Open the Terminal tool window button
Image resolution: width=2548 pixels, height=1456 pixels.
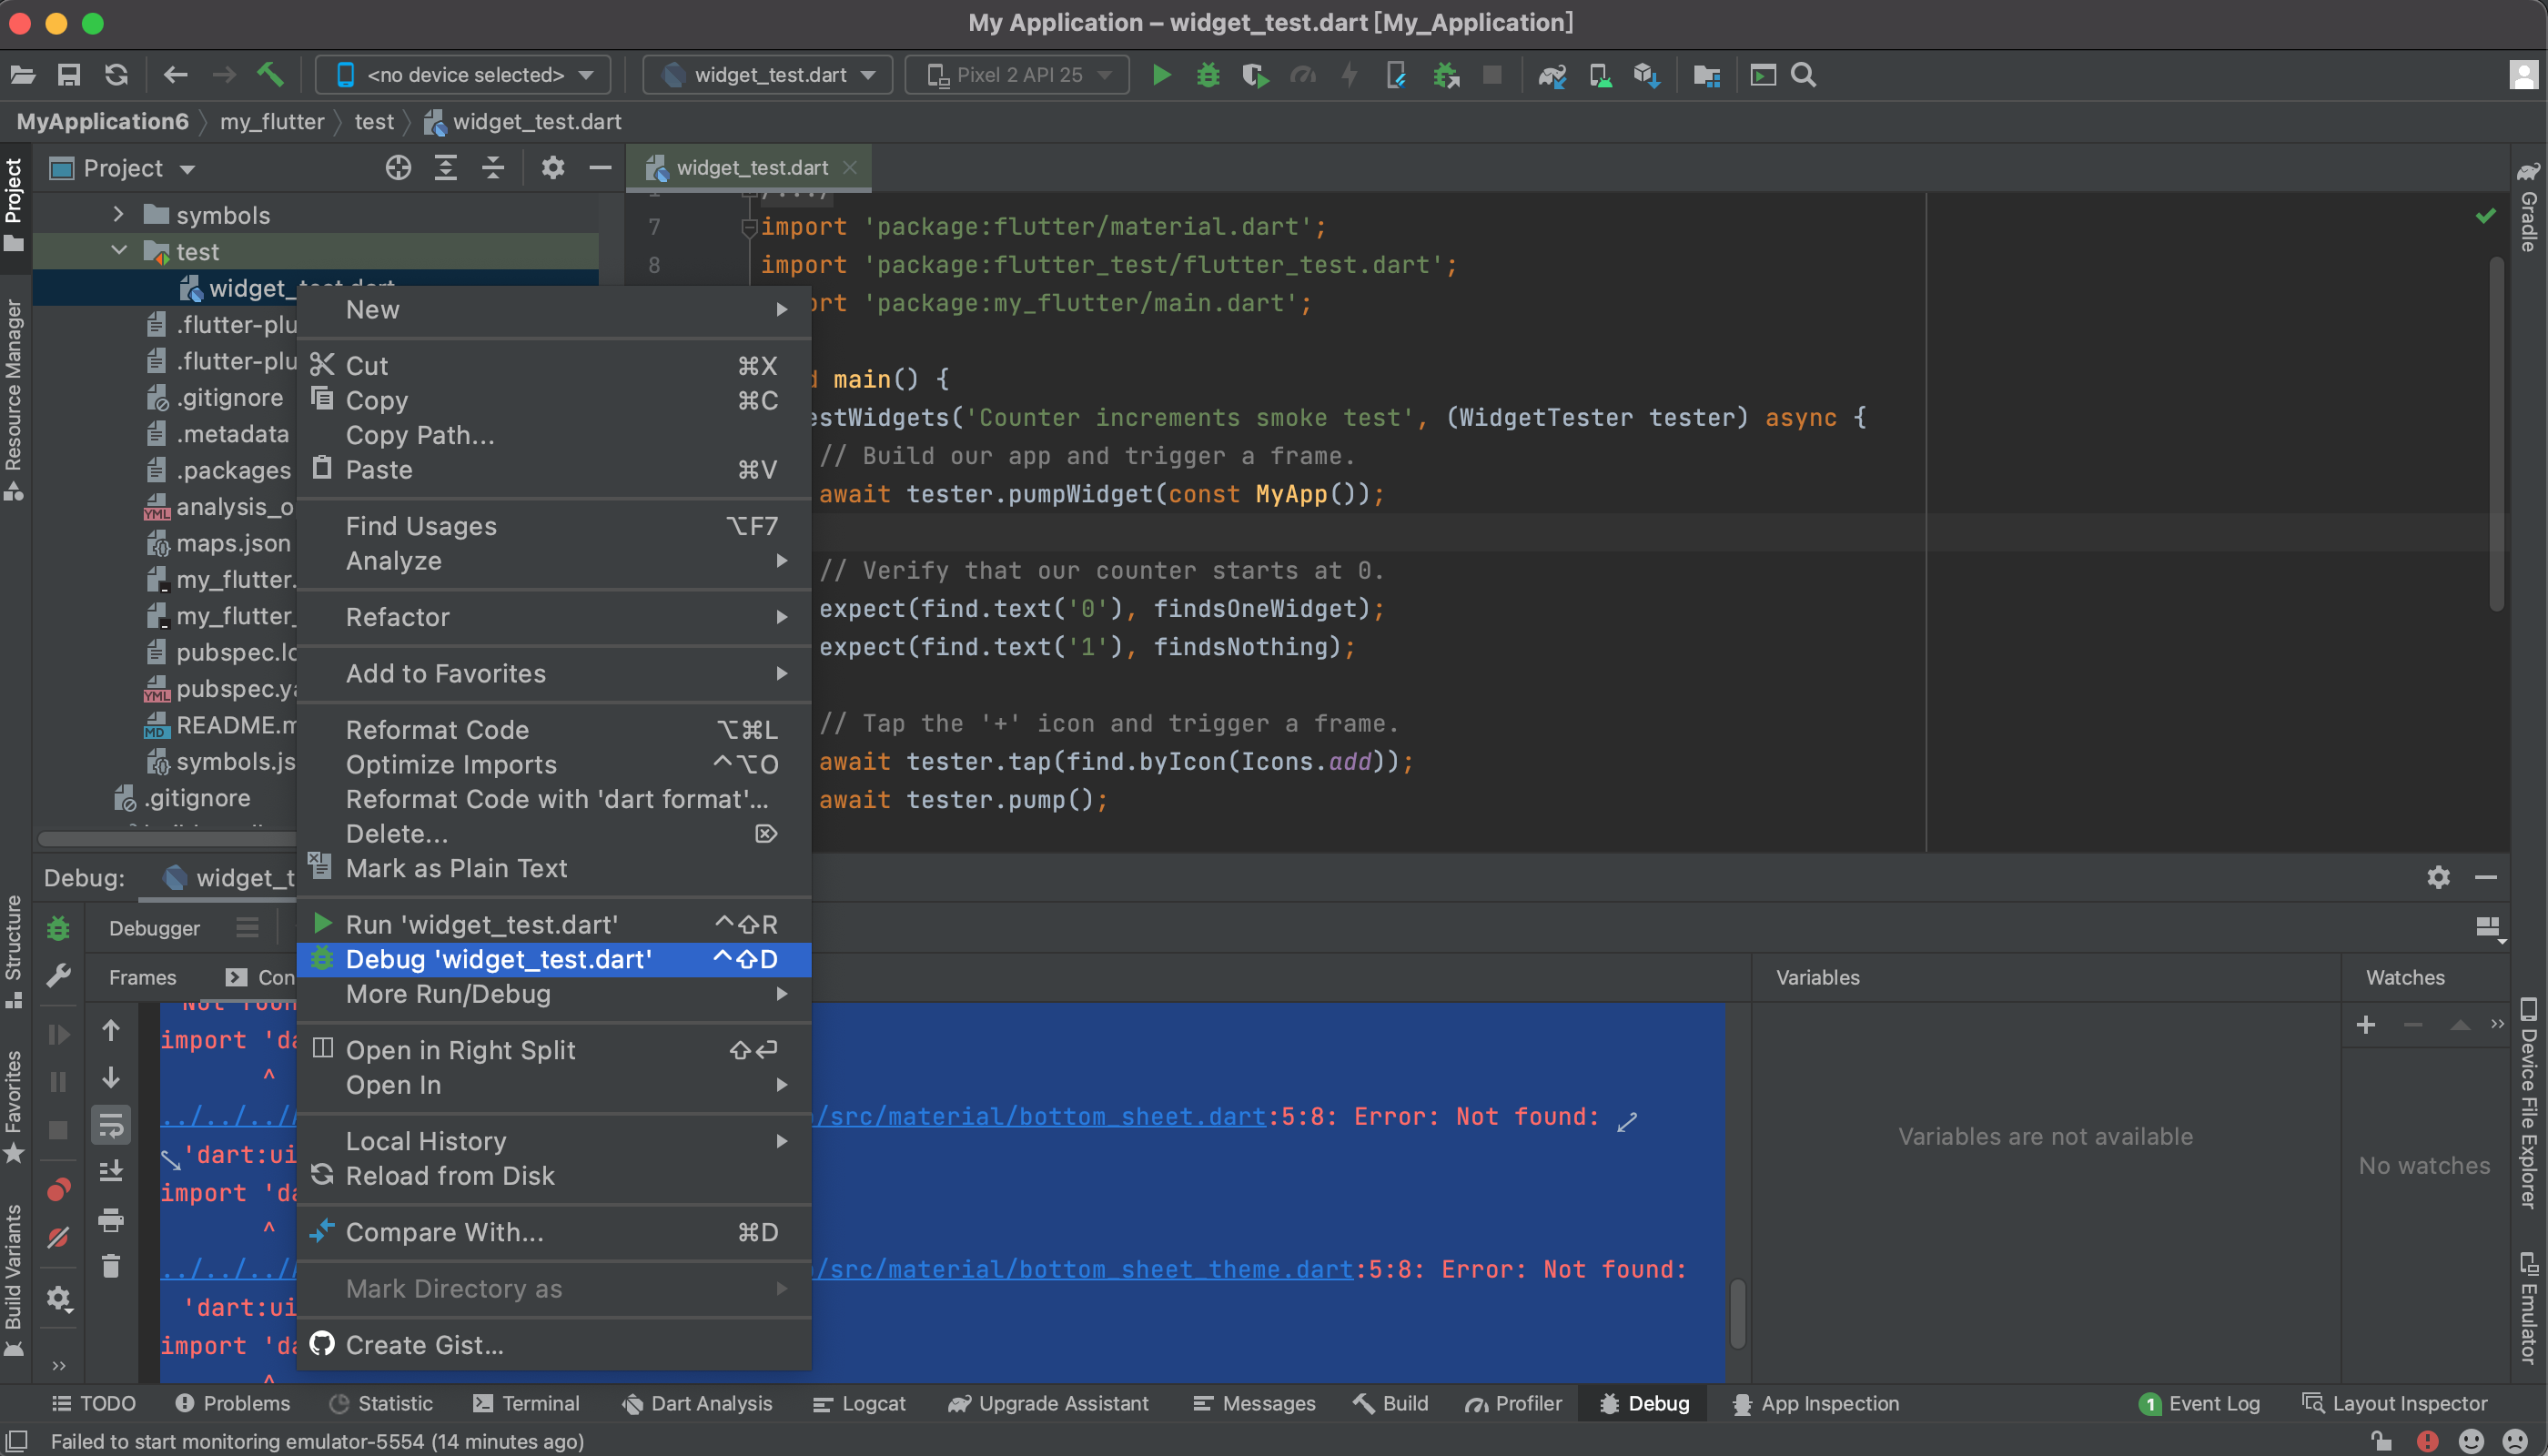526,1403
